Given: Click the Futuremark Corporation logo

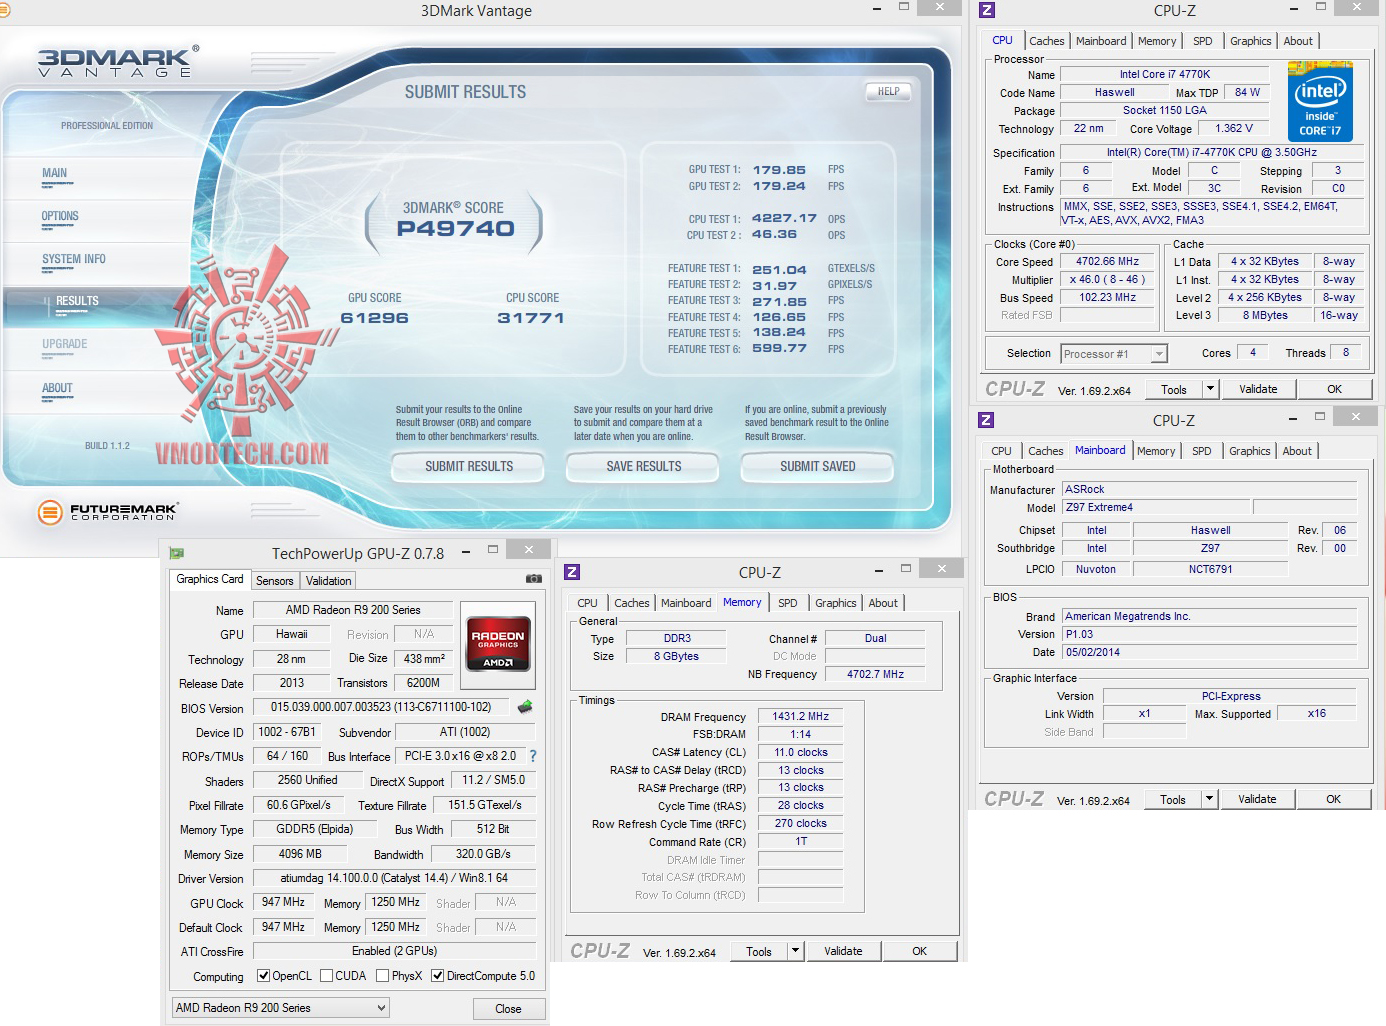Looking at the screenshot, I should [107, 512].
